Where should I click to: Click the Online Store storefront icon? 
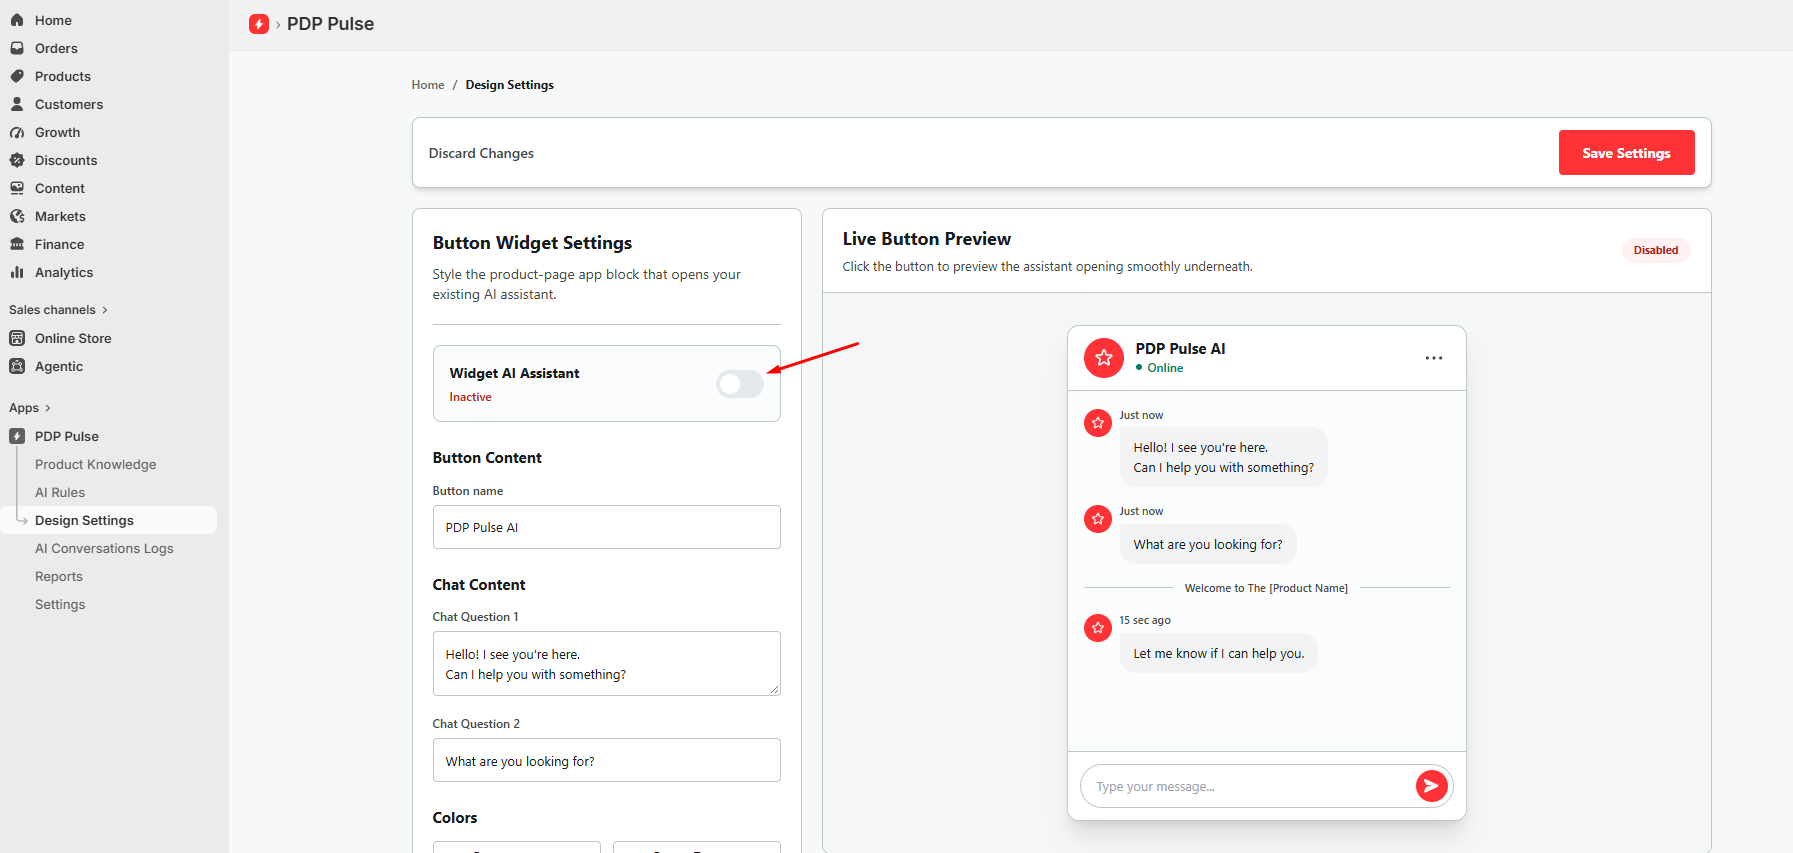tap(17, 338)
